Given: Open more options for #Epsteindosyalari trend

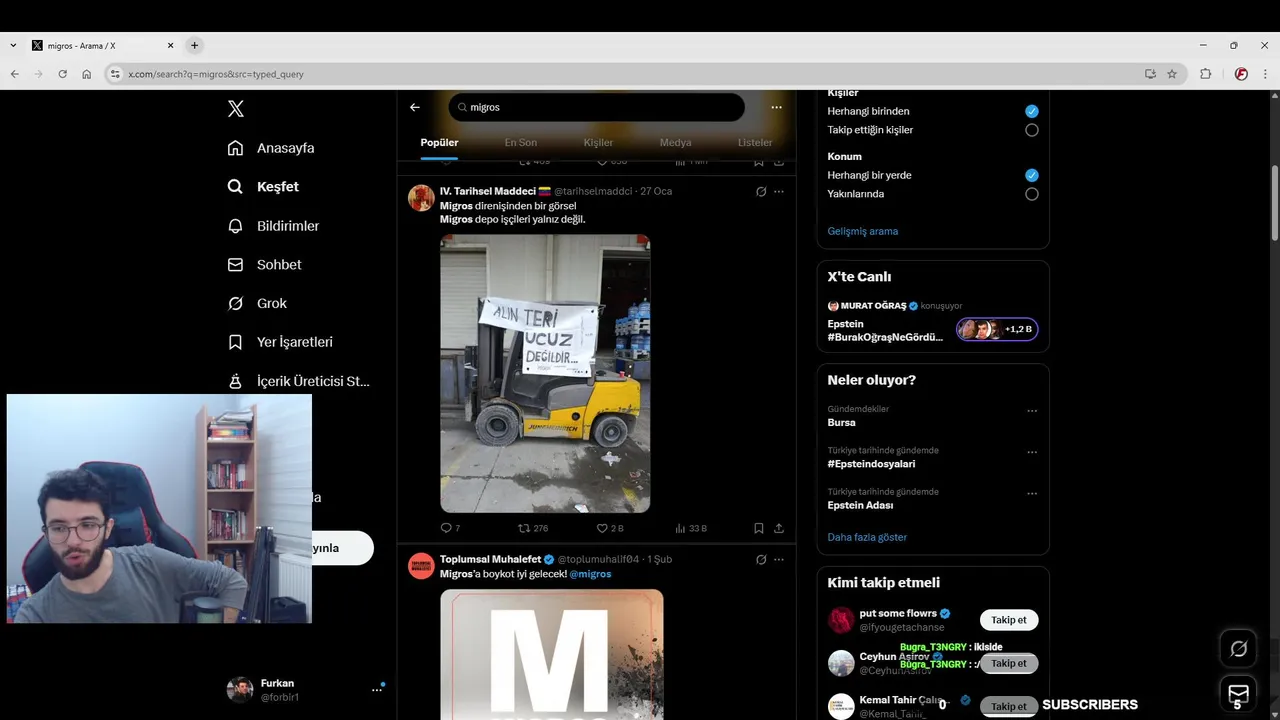Looking at the screenshot, I should click(x=1032, y=452).
